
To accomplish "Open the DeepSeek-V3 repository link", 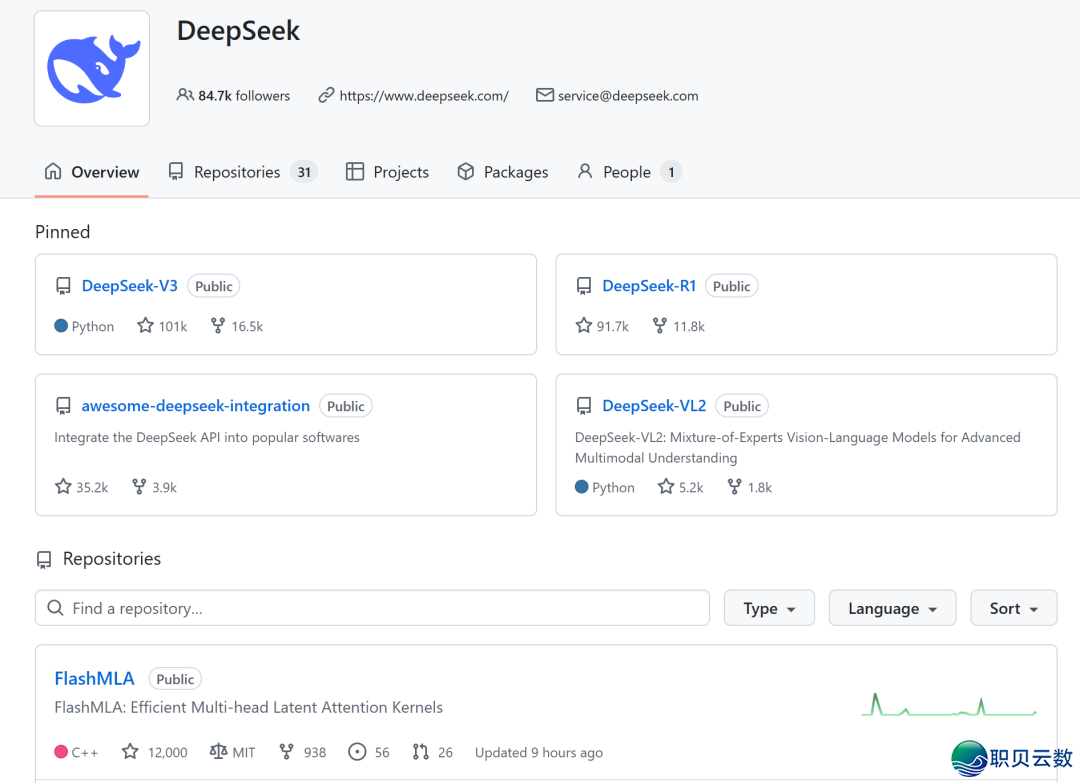I will click(x=130, y=286).
